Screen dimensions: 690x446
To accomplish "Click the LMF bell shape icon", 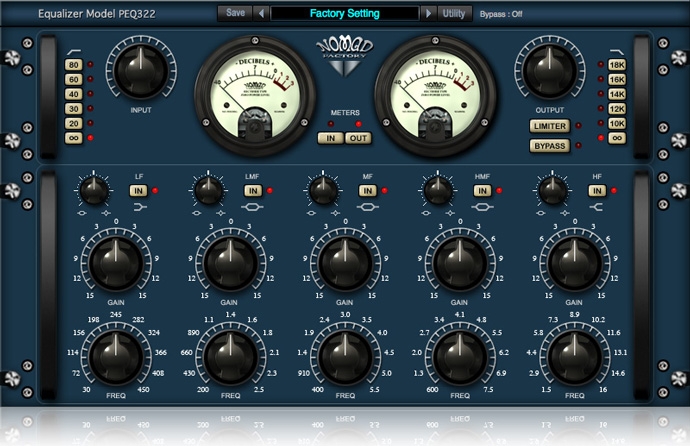I will click(x=253, y=206).
